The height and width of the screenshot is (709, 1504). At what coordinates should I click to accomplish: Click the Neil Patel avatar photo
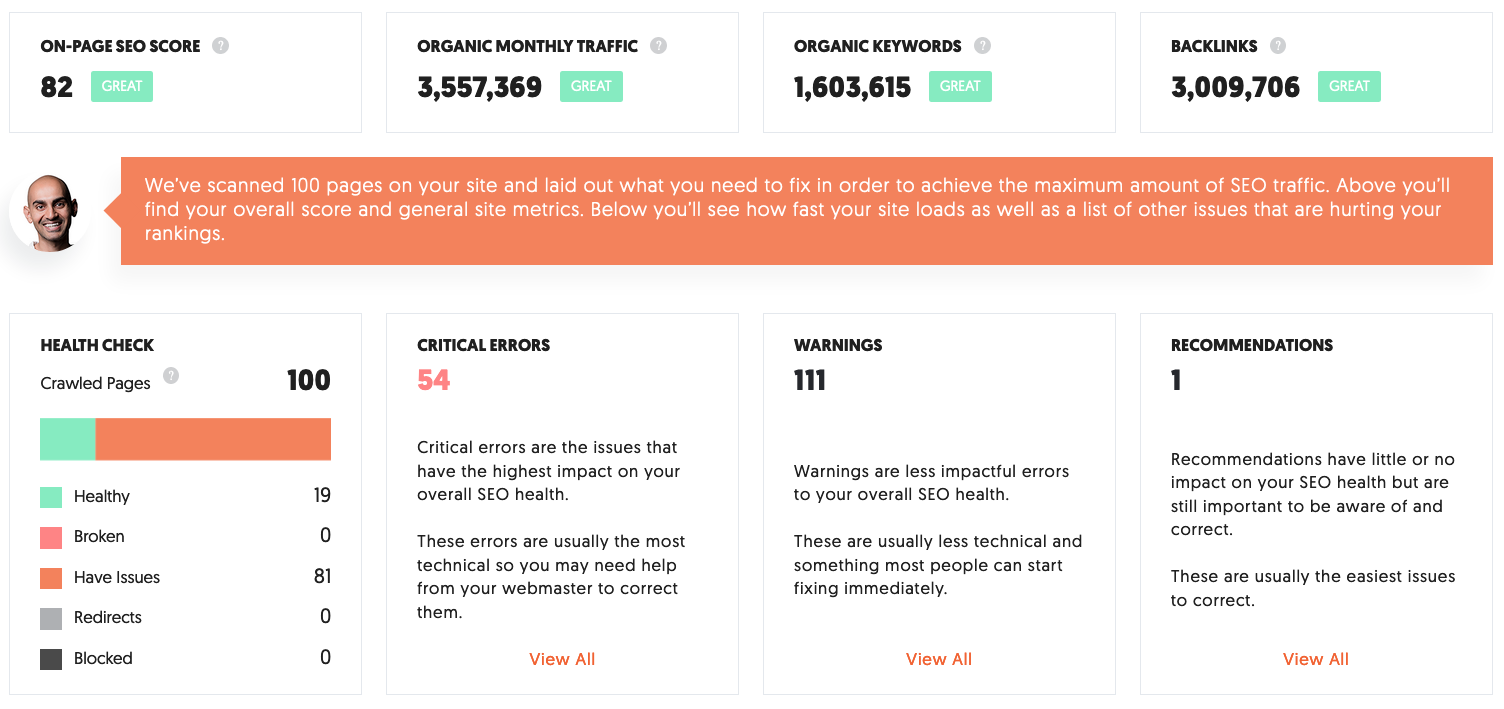point(50,211)
